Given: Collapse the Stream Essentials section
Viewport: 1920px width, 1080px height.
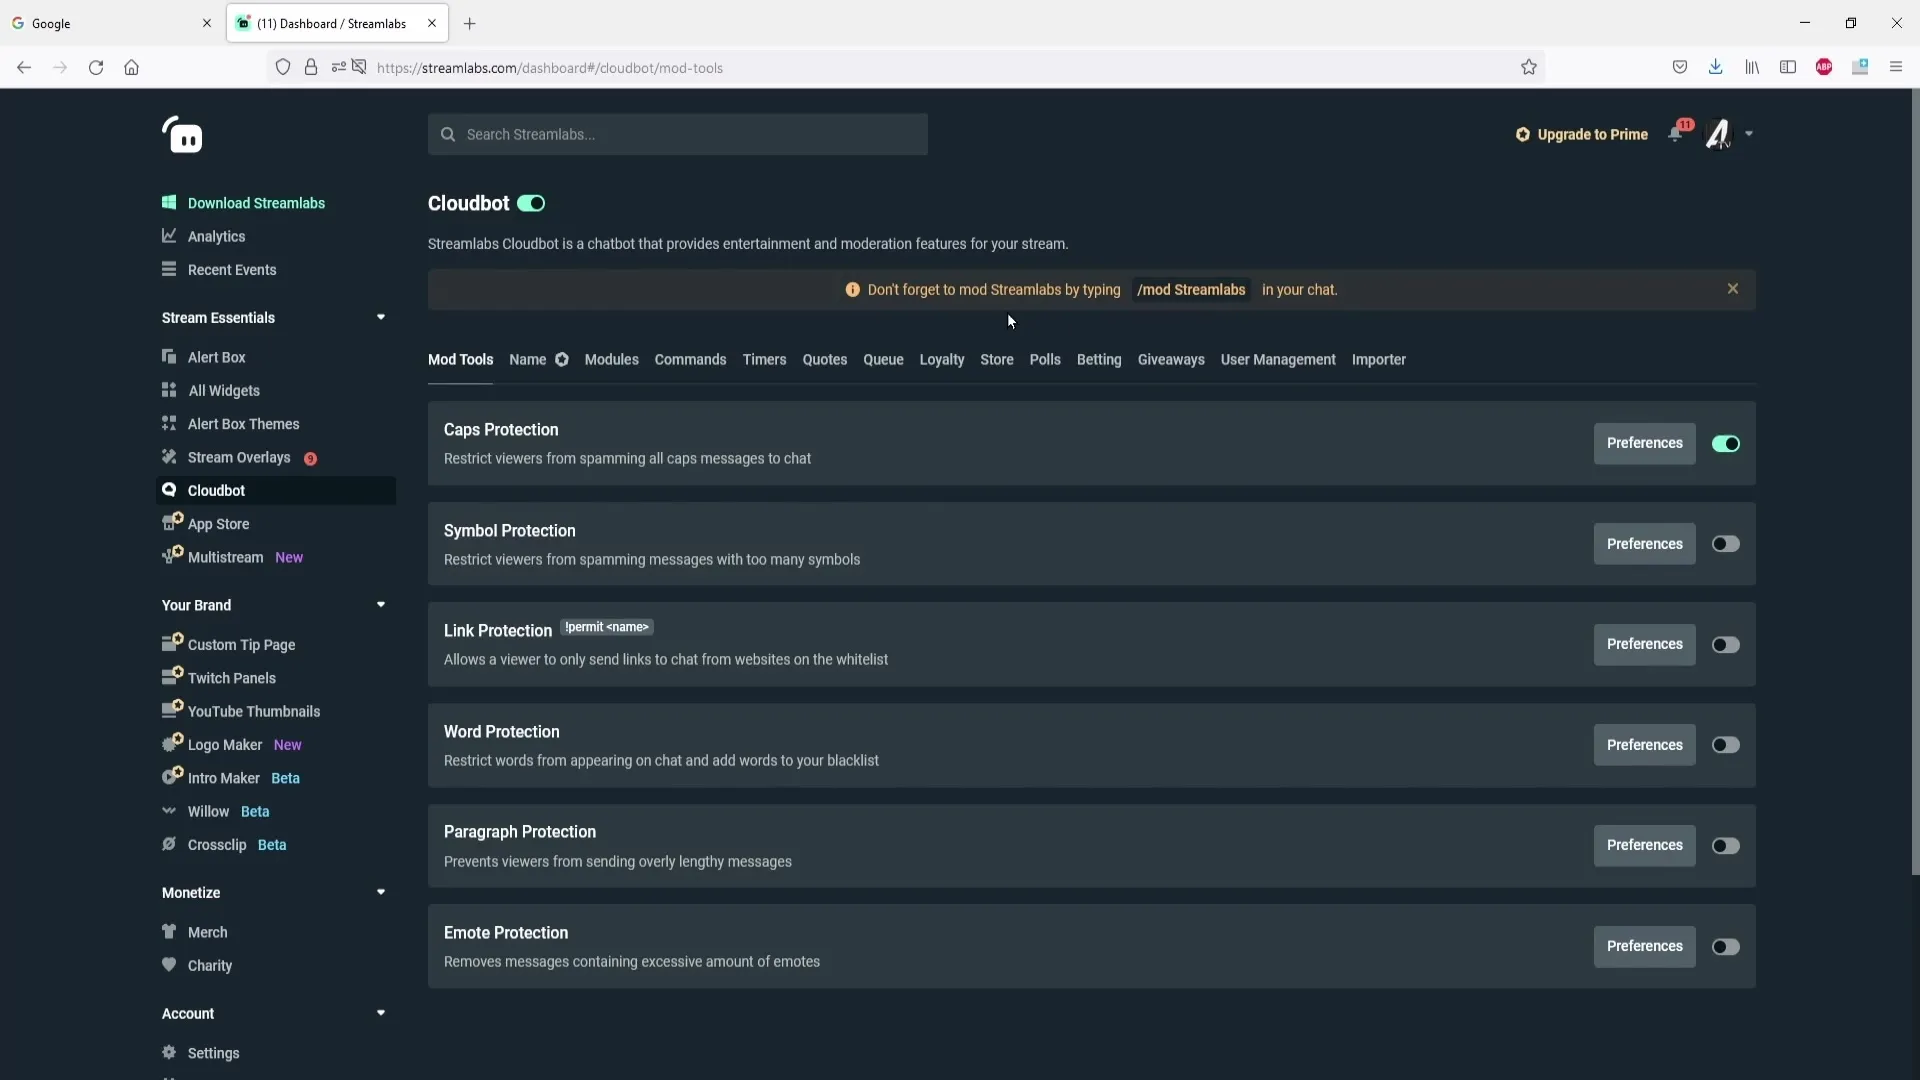Looking at the screenshot, I should tap(380, 317).
